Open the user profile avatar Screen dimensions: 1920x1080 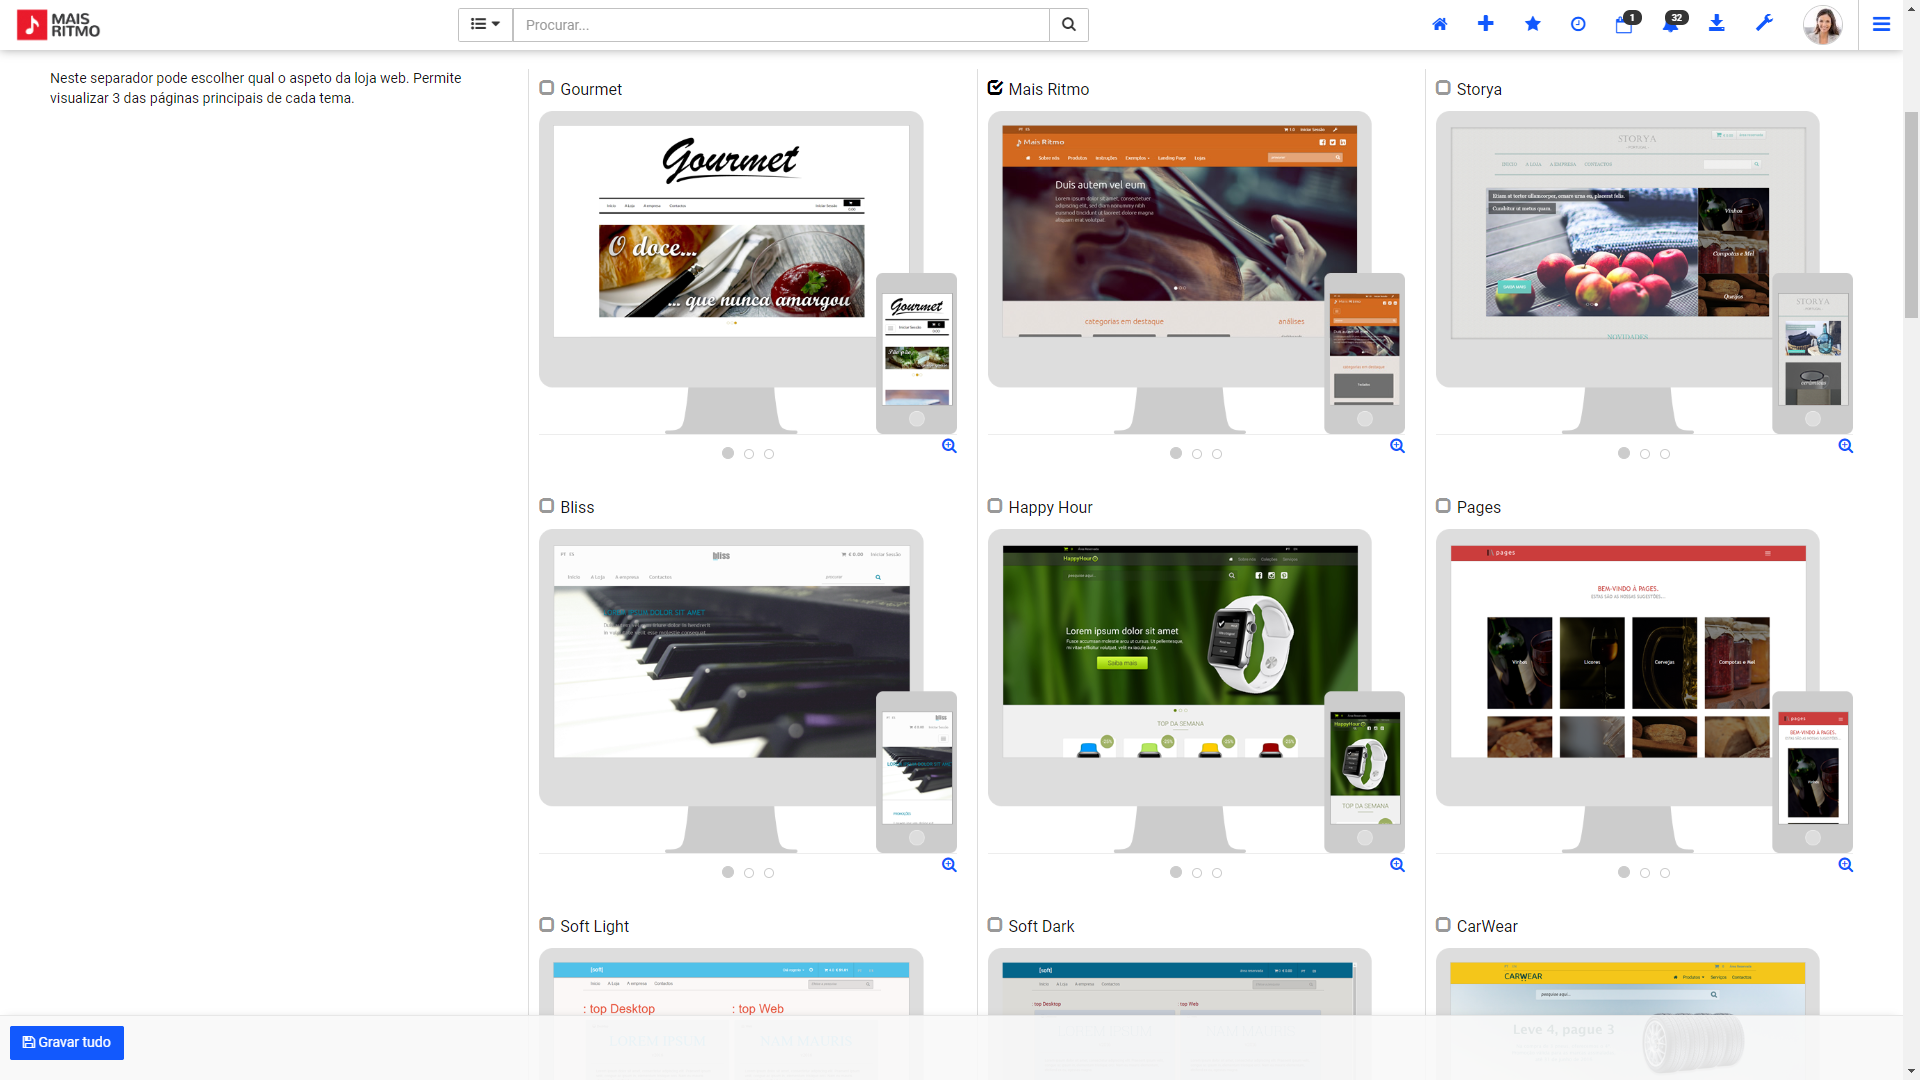[x=1822, y=25]
